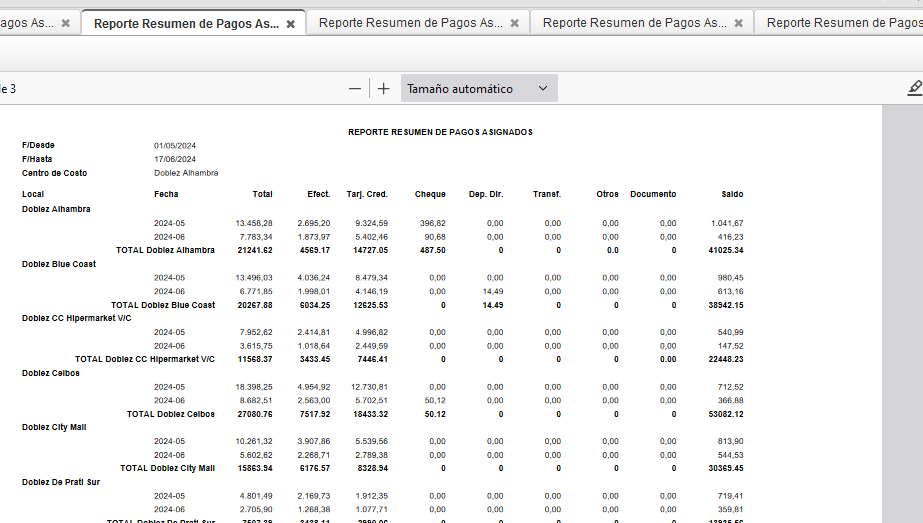Switch to the leftmost cut-off 'agos As...' tab
This screenshot has height=523, width=923.
pos(28,23)
